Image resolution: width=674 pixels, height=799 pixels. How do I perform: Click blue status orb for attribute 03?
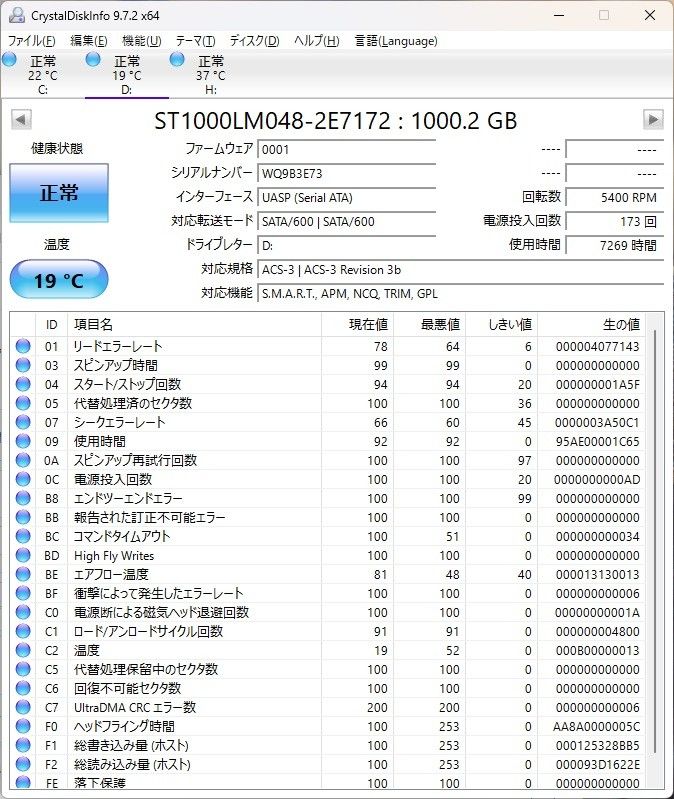coord(23,365)
